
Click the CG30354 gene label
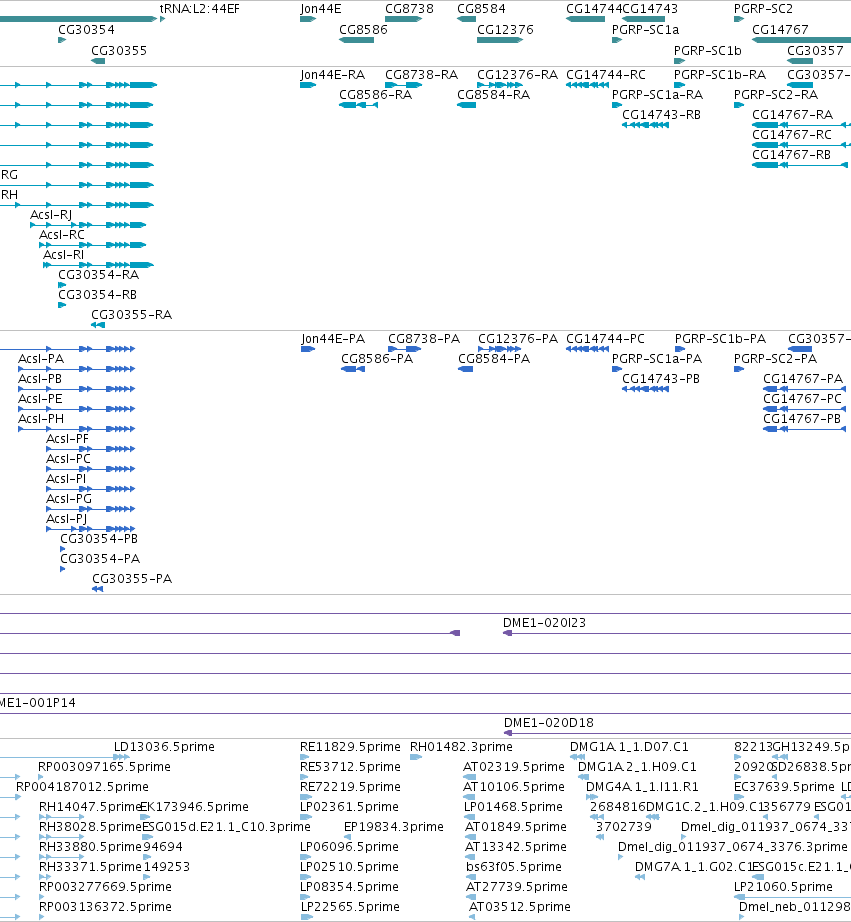[86, 29]
